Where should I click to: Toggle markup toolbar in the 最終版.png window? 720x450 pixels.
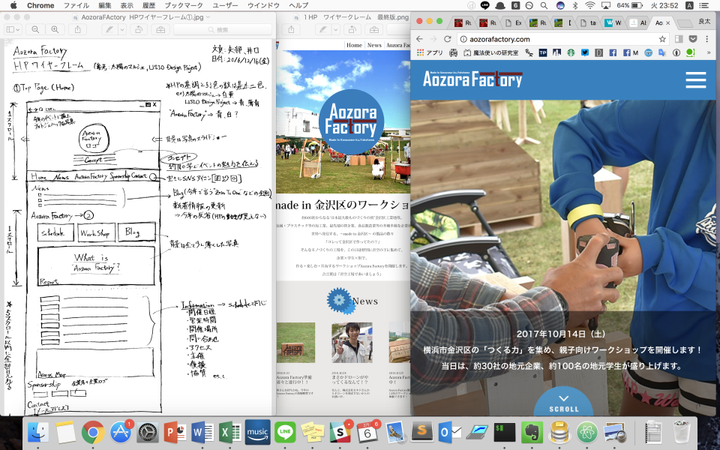[374, 29]
